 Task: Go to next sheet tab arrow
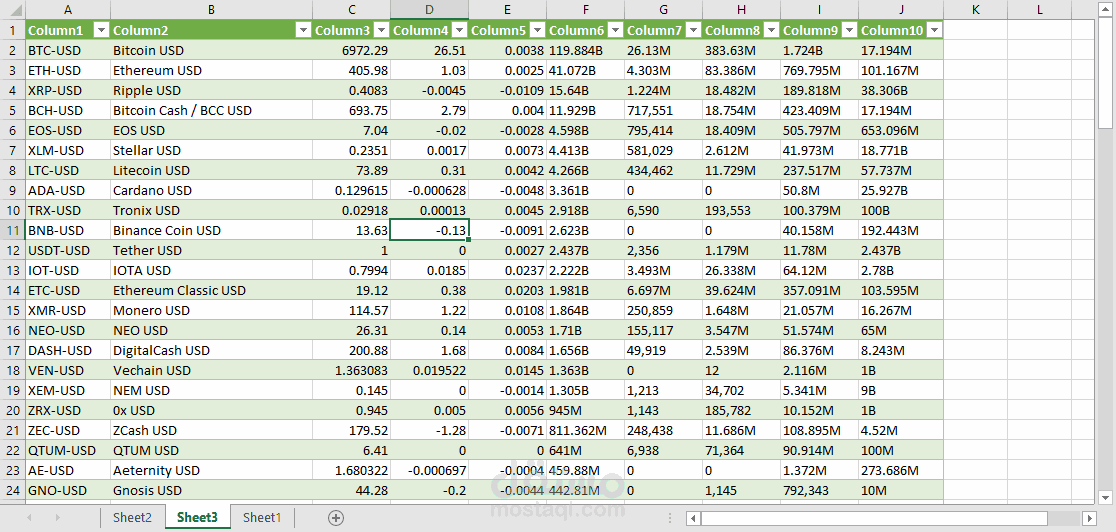(57, 518)
